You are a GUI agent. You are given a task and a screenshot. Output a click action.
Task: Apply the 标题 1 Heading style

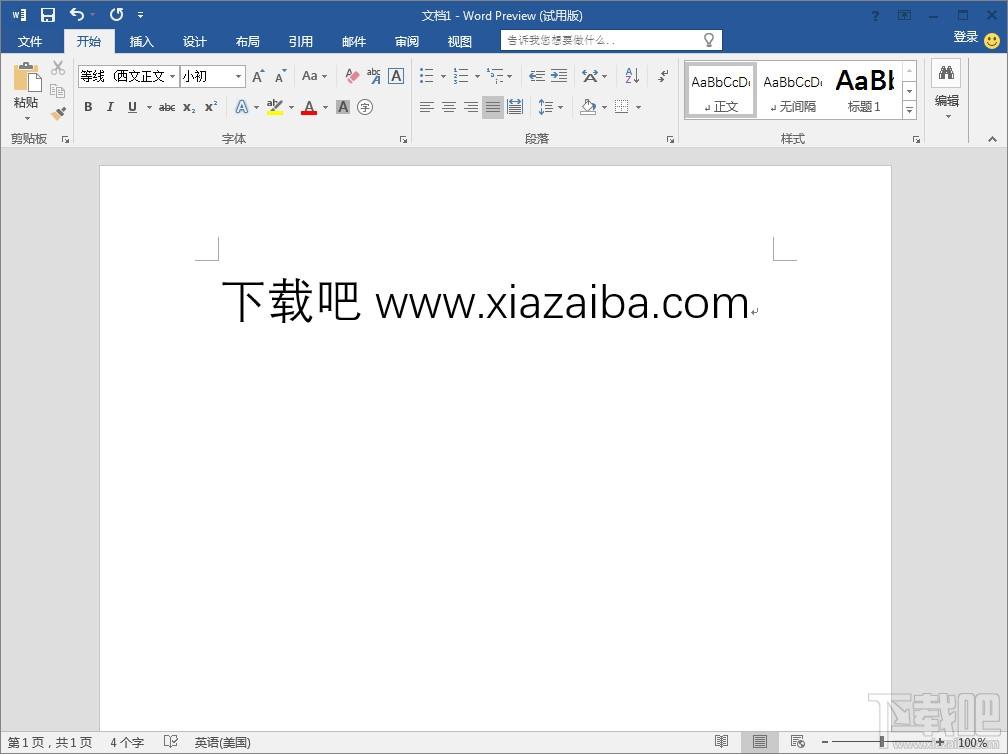[x=865, y=91]
